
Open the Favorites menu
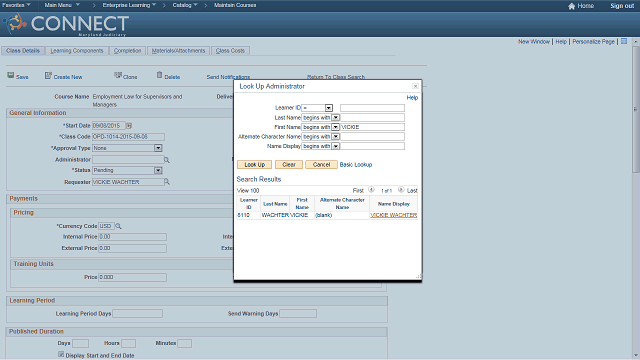(x=16, y=5)
